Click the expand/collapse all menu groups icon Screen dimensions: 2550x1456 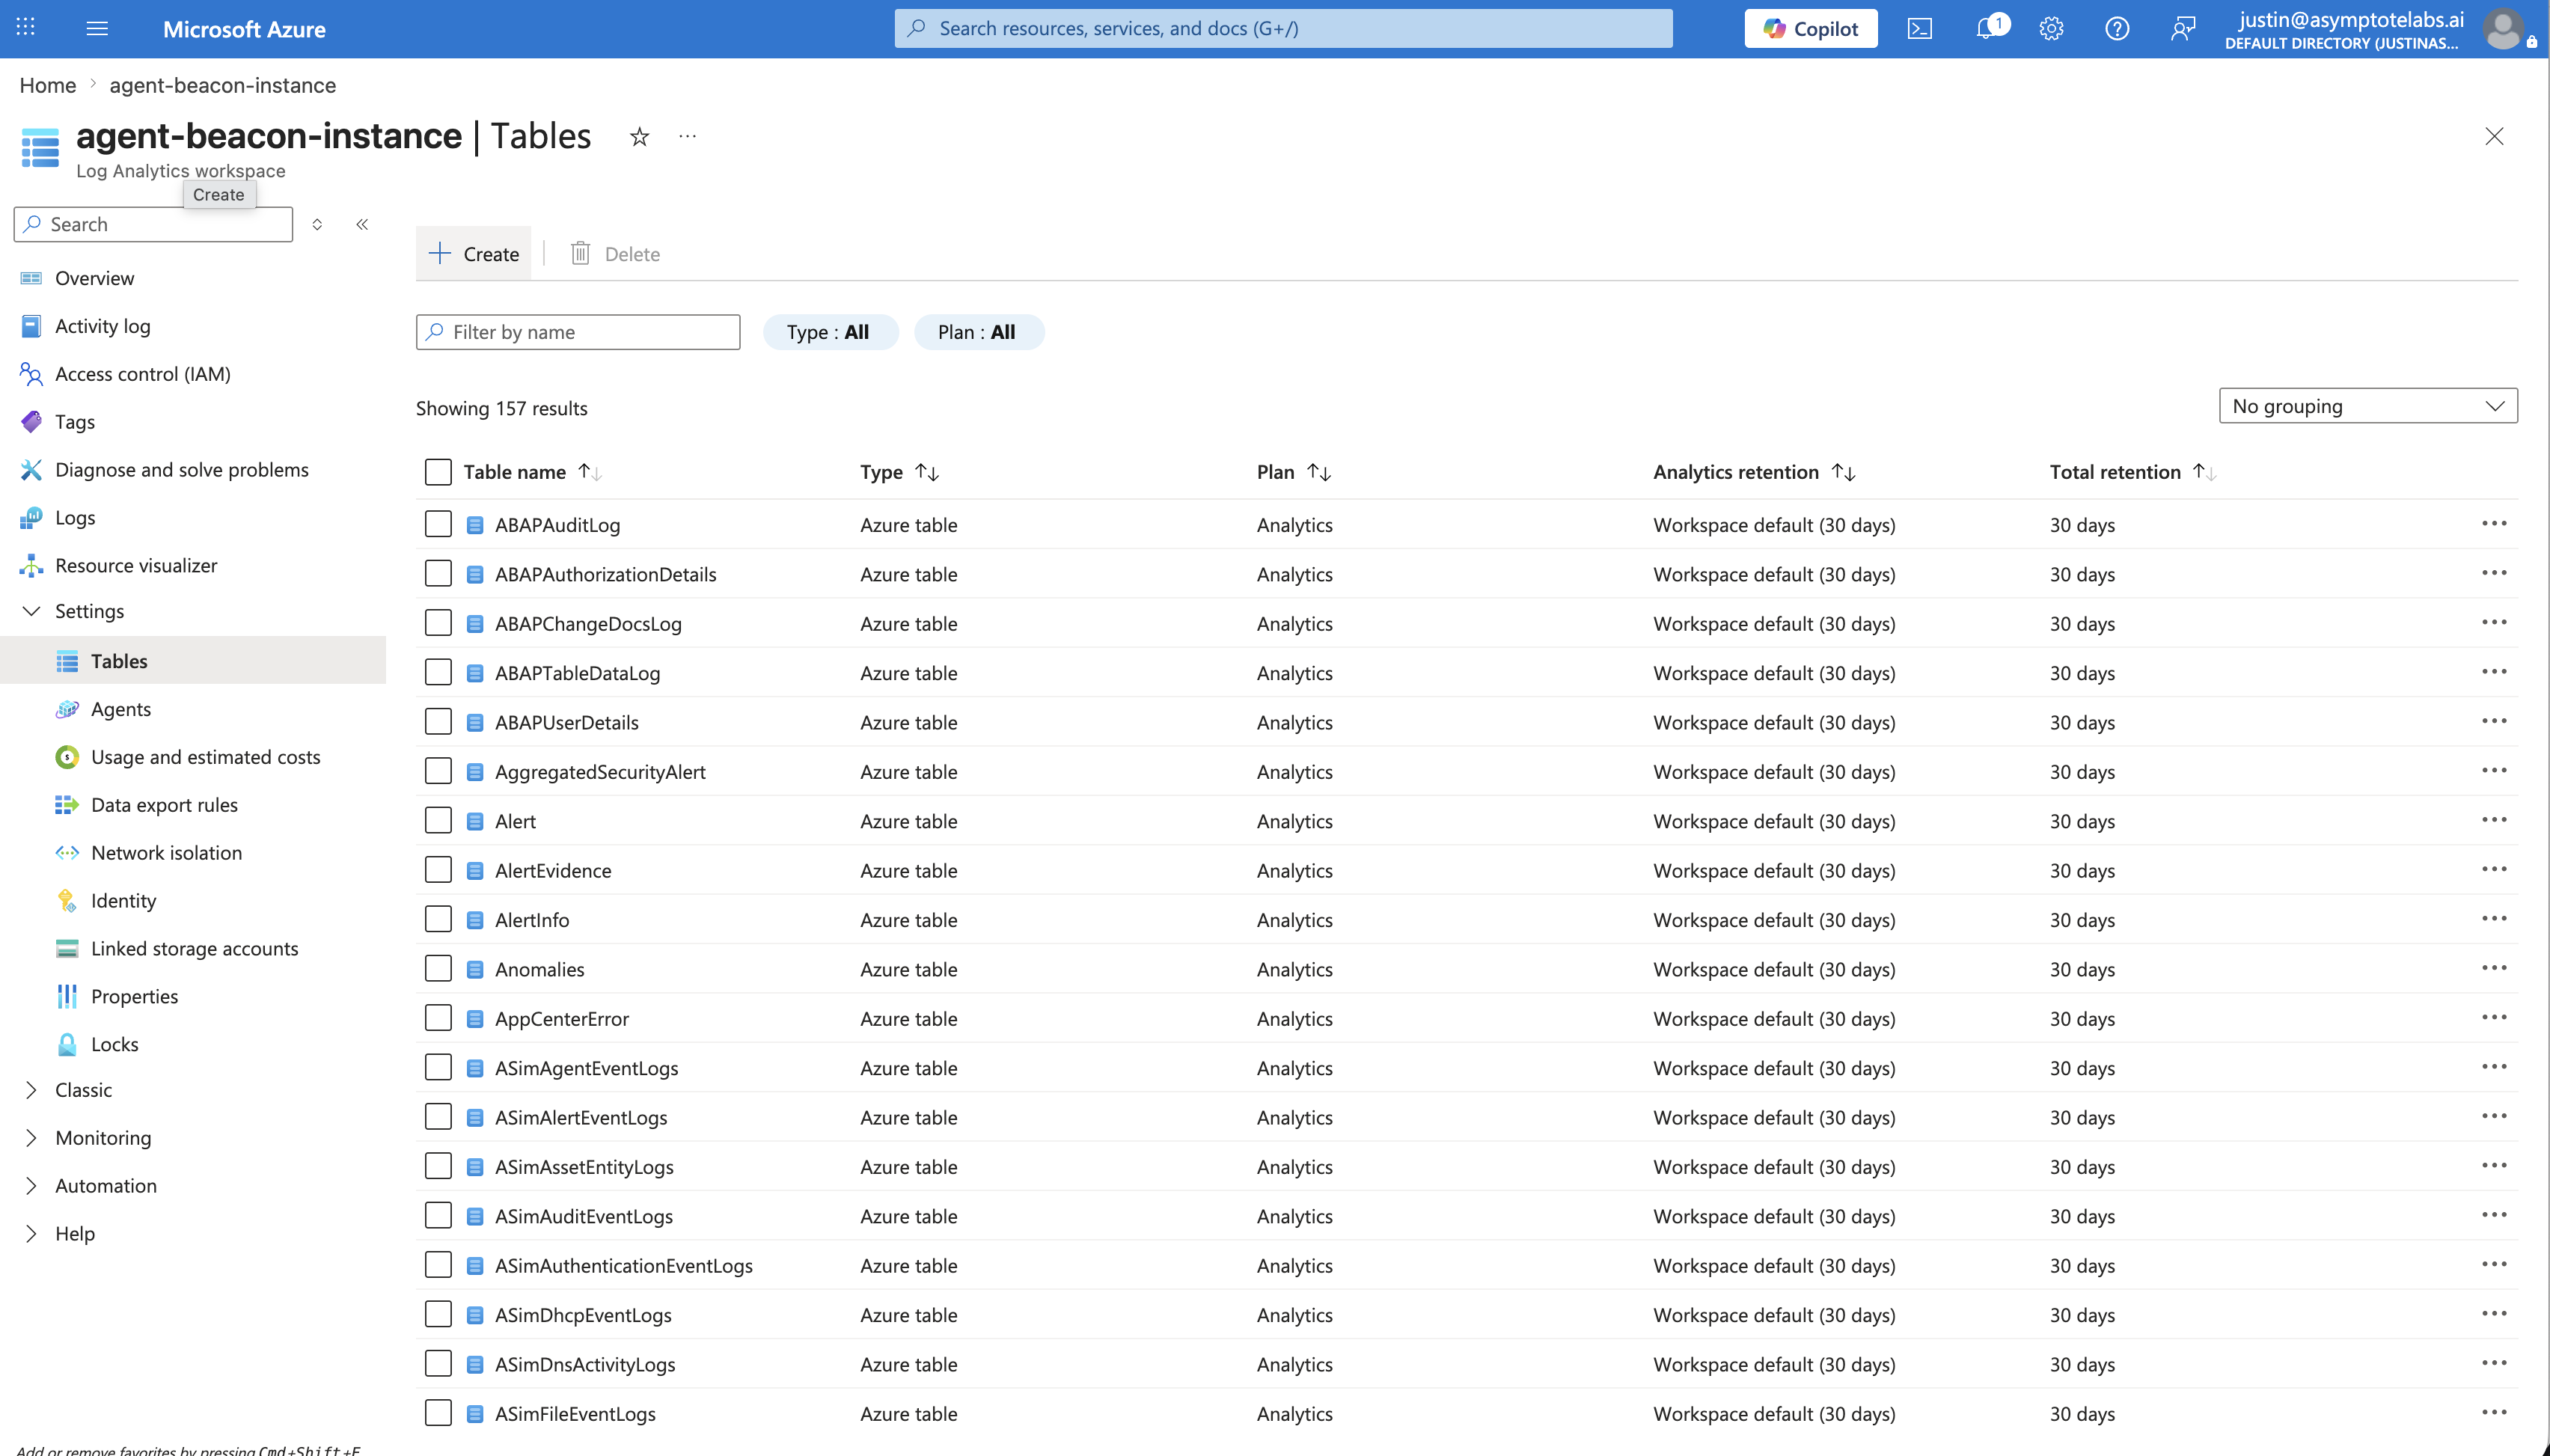tap(317, 224)
